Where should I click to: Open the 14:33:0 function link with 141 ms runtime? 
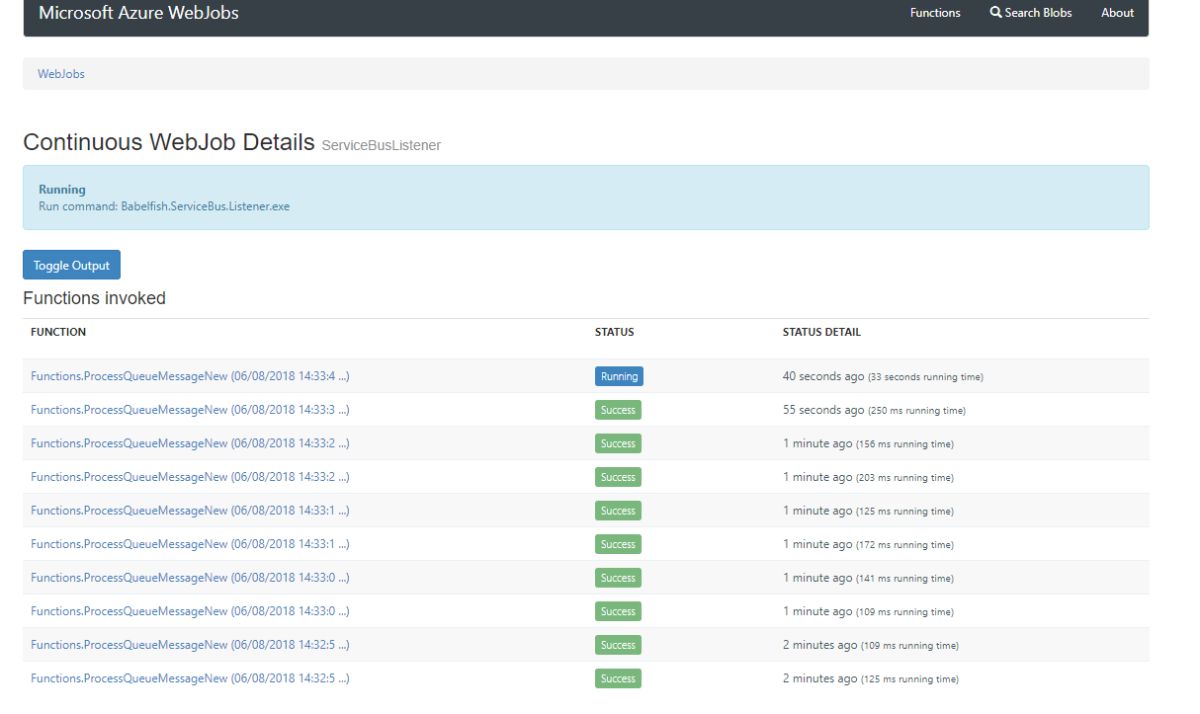tap(190, 577)
